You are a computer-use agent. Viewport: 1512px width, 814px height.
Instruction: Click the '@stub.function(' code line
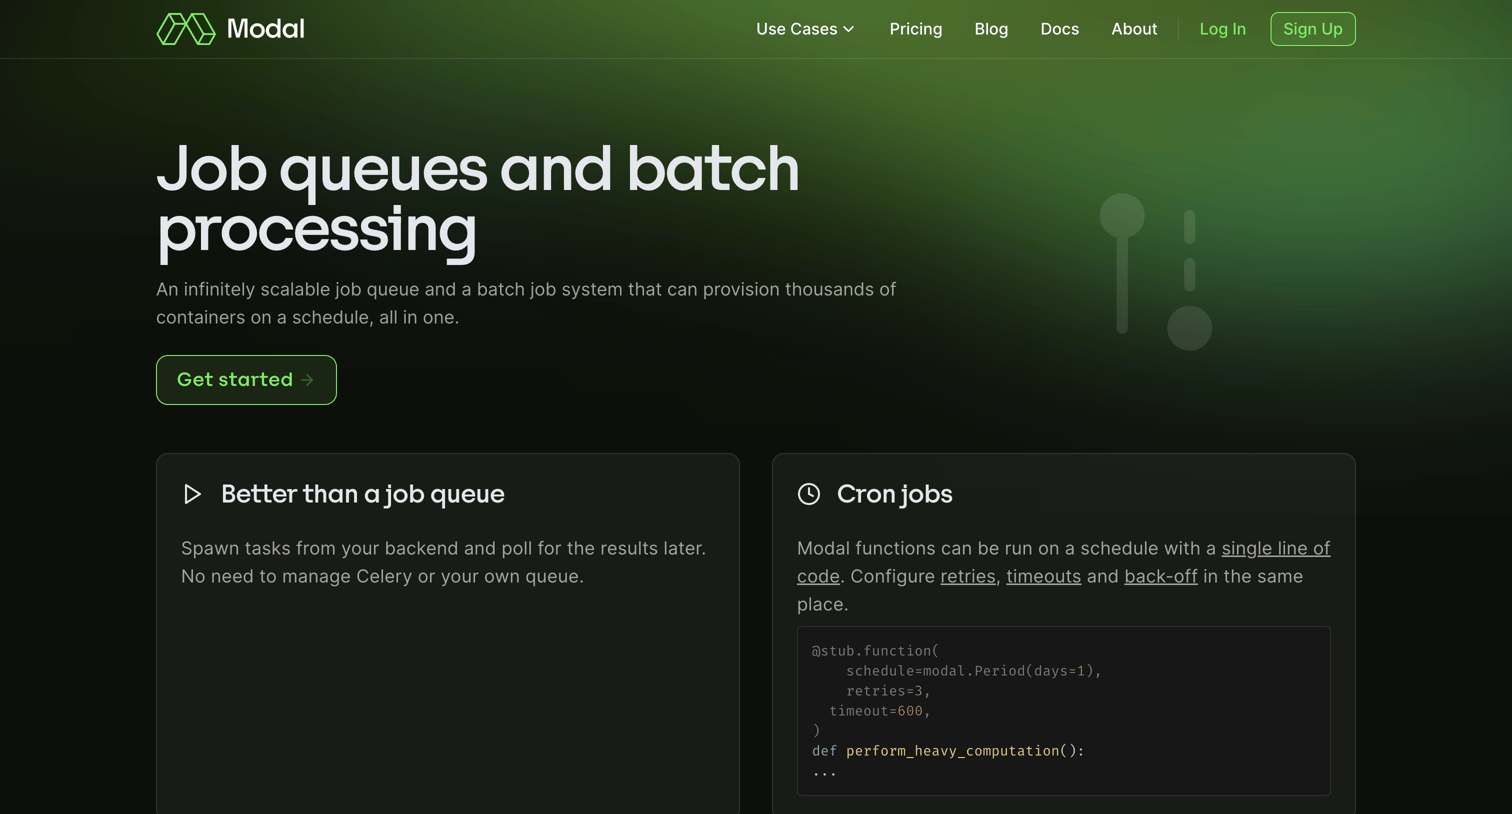(875, 651)
